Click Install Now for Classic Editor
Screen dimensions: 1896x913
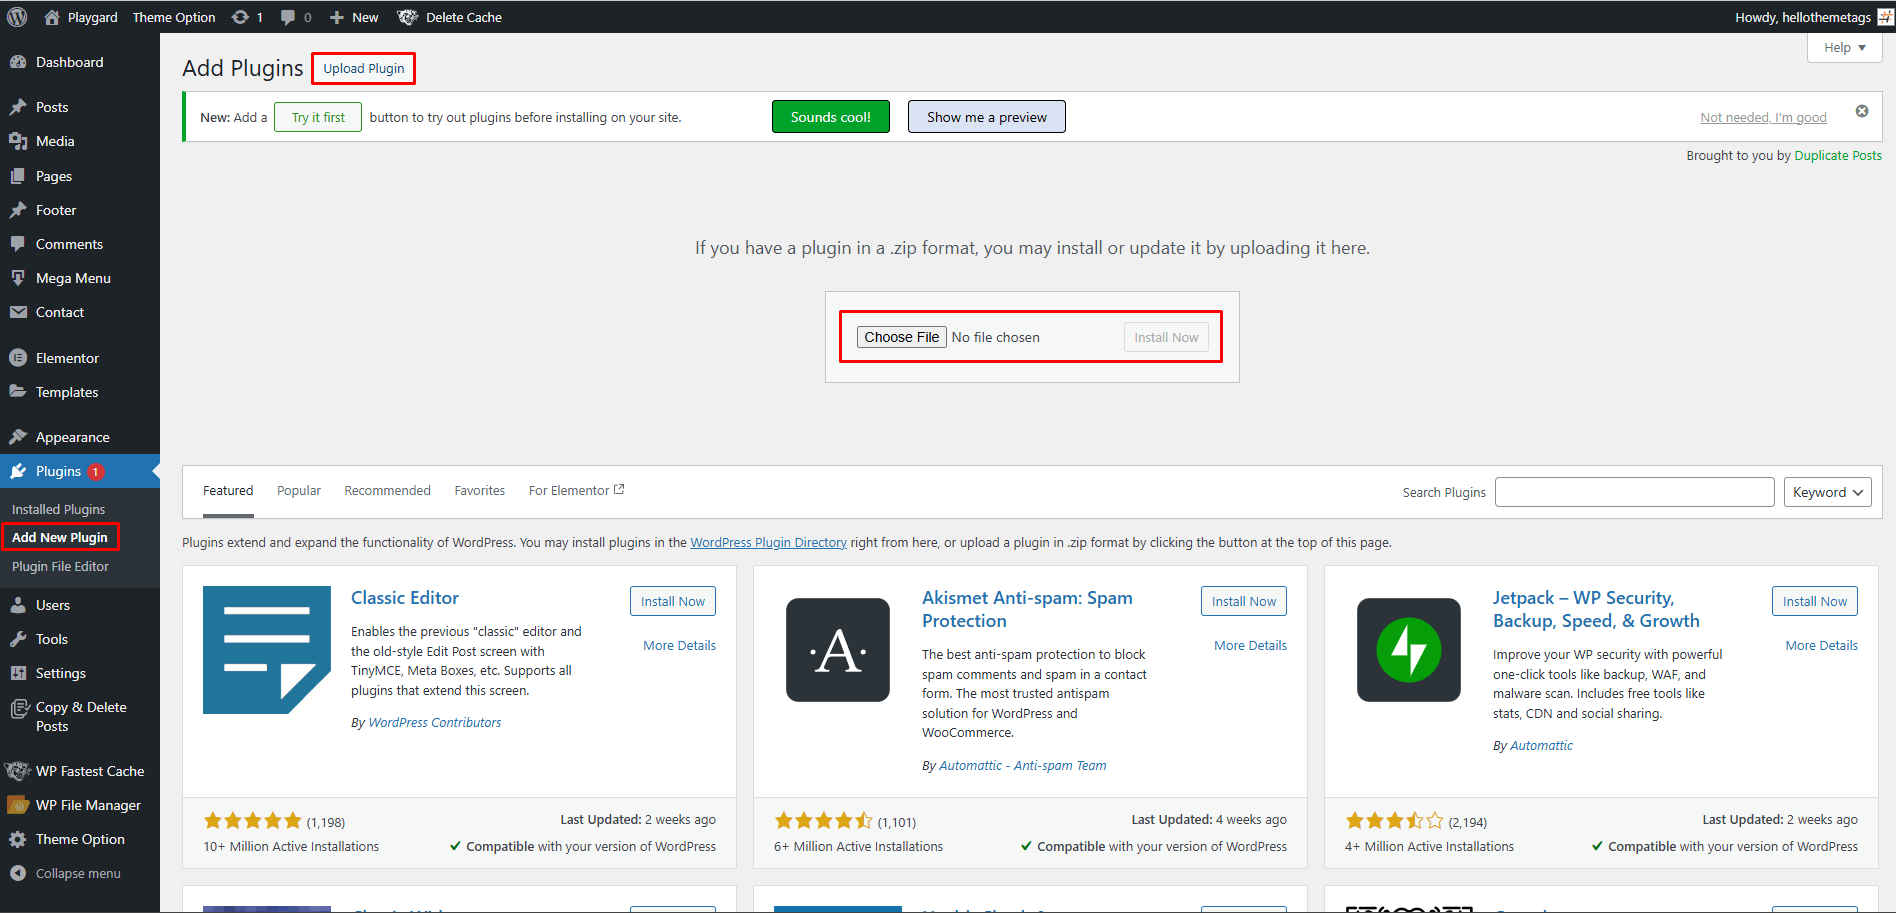[x=673, y=601]
